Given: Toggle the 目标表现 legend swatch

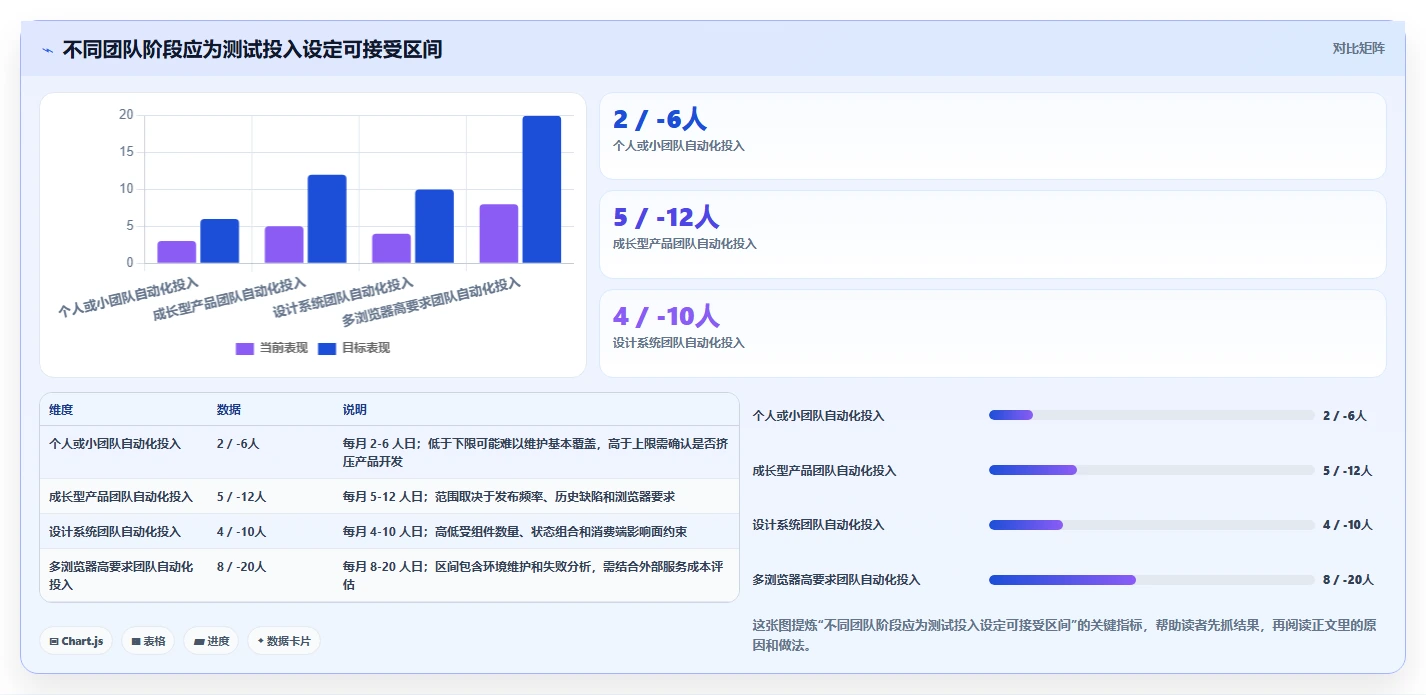Looking at the screenshot, I should (x=327, y=348).
